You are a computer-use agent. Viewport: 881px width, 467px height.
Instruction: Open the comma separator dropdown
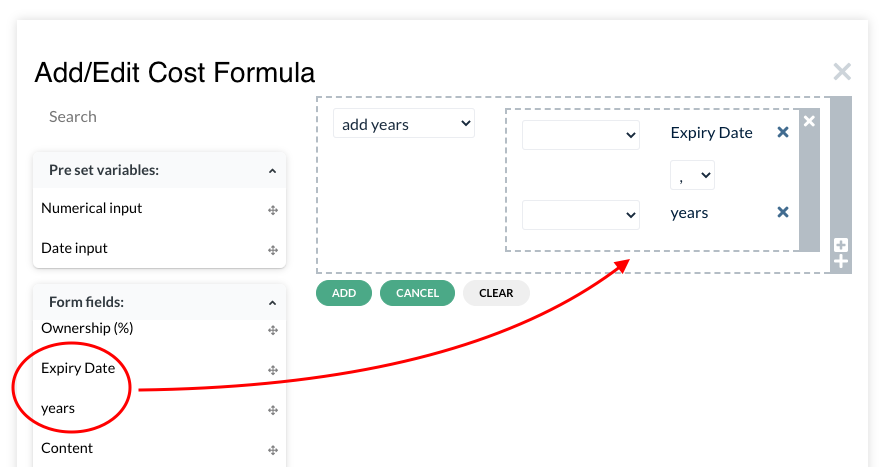coord(692,175)
